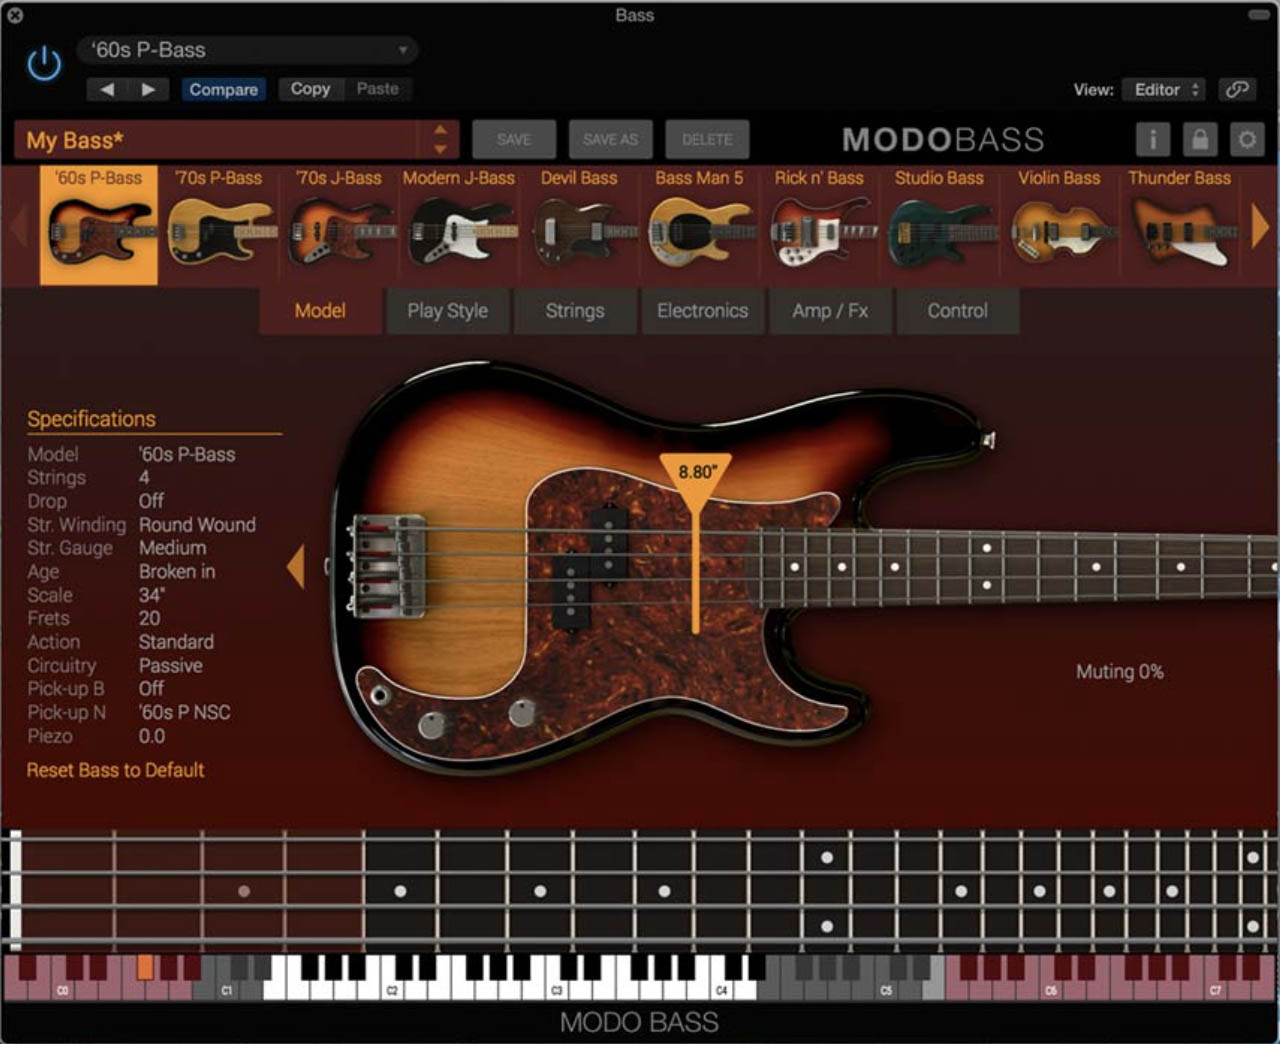Viewport: 1280px width, 1044px height.
Task: Collapse the Specifications panel with the orange arrow
Action: pos(295,566)
